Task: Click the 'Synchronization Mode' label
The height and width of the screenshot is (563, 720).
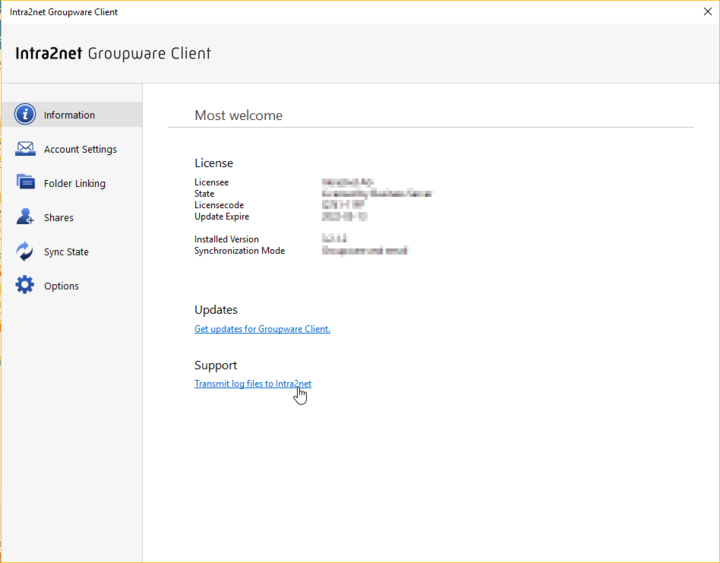Action: point(240,251)
